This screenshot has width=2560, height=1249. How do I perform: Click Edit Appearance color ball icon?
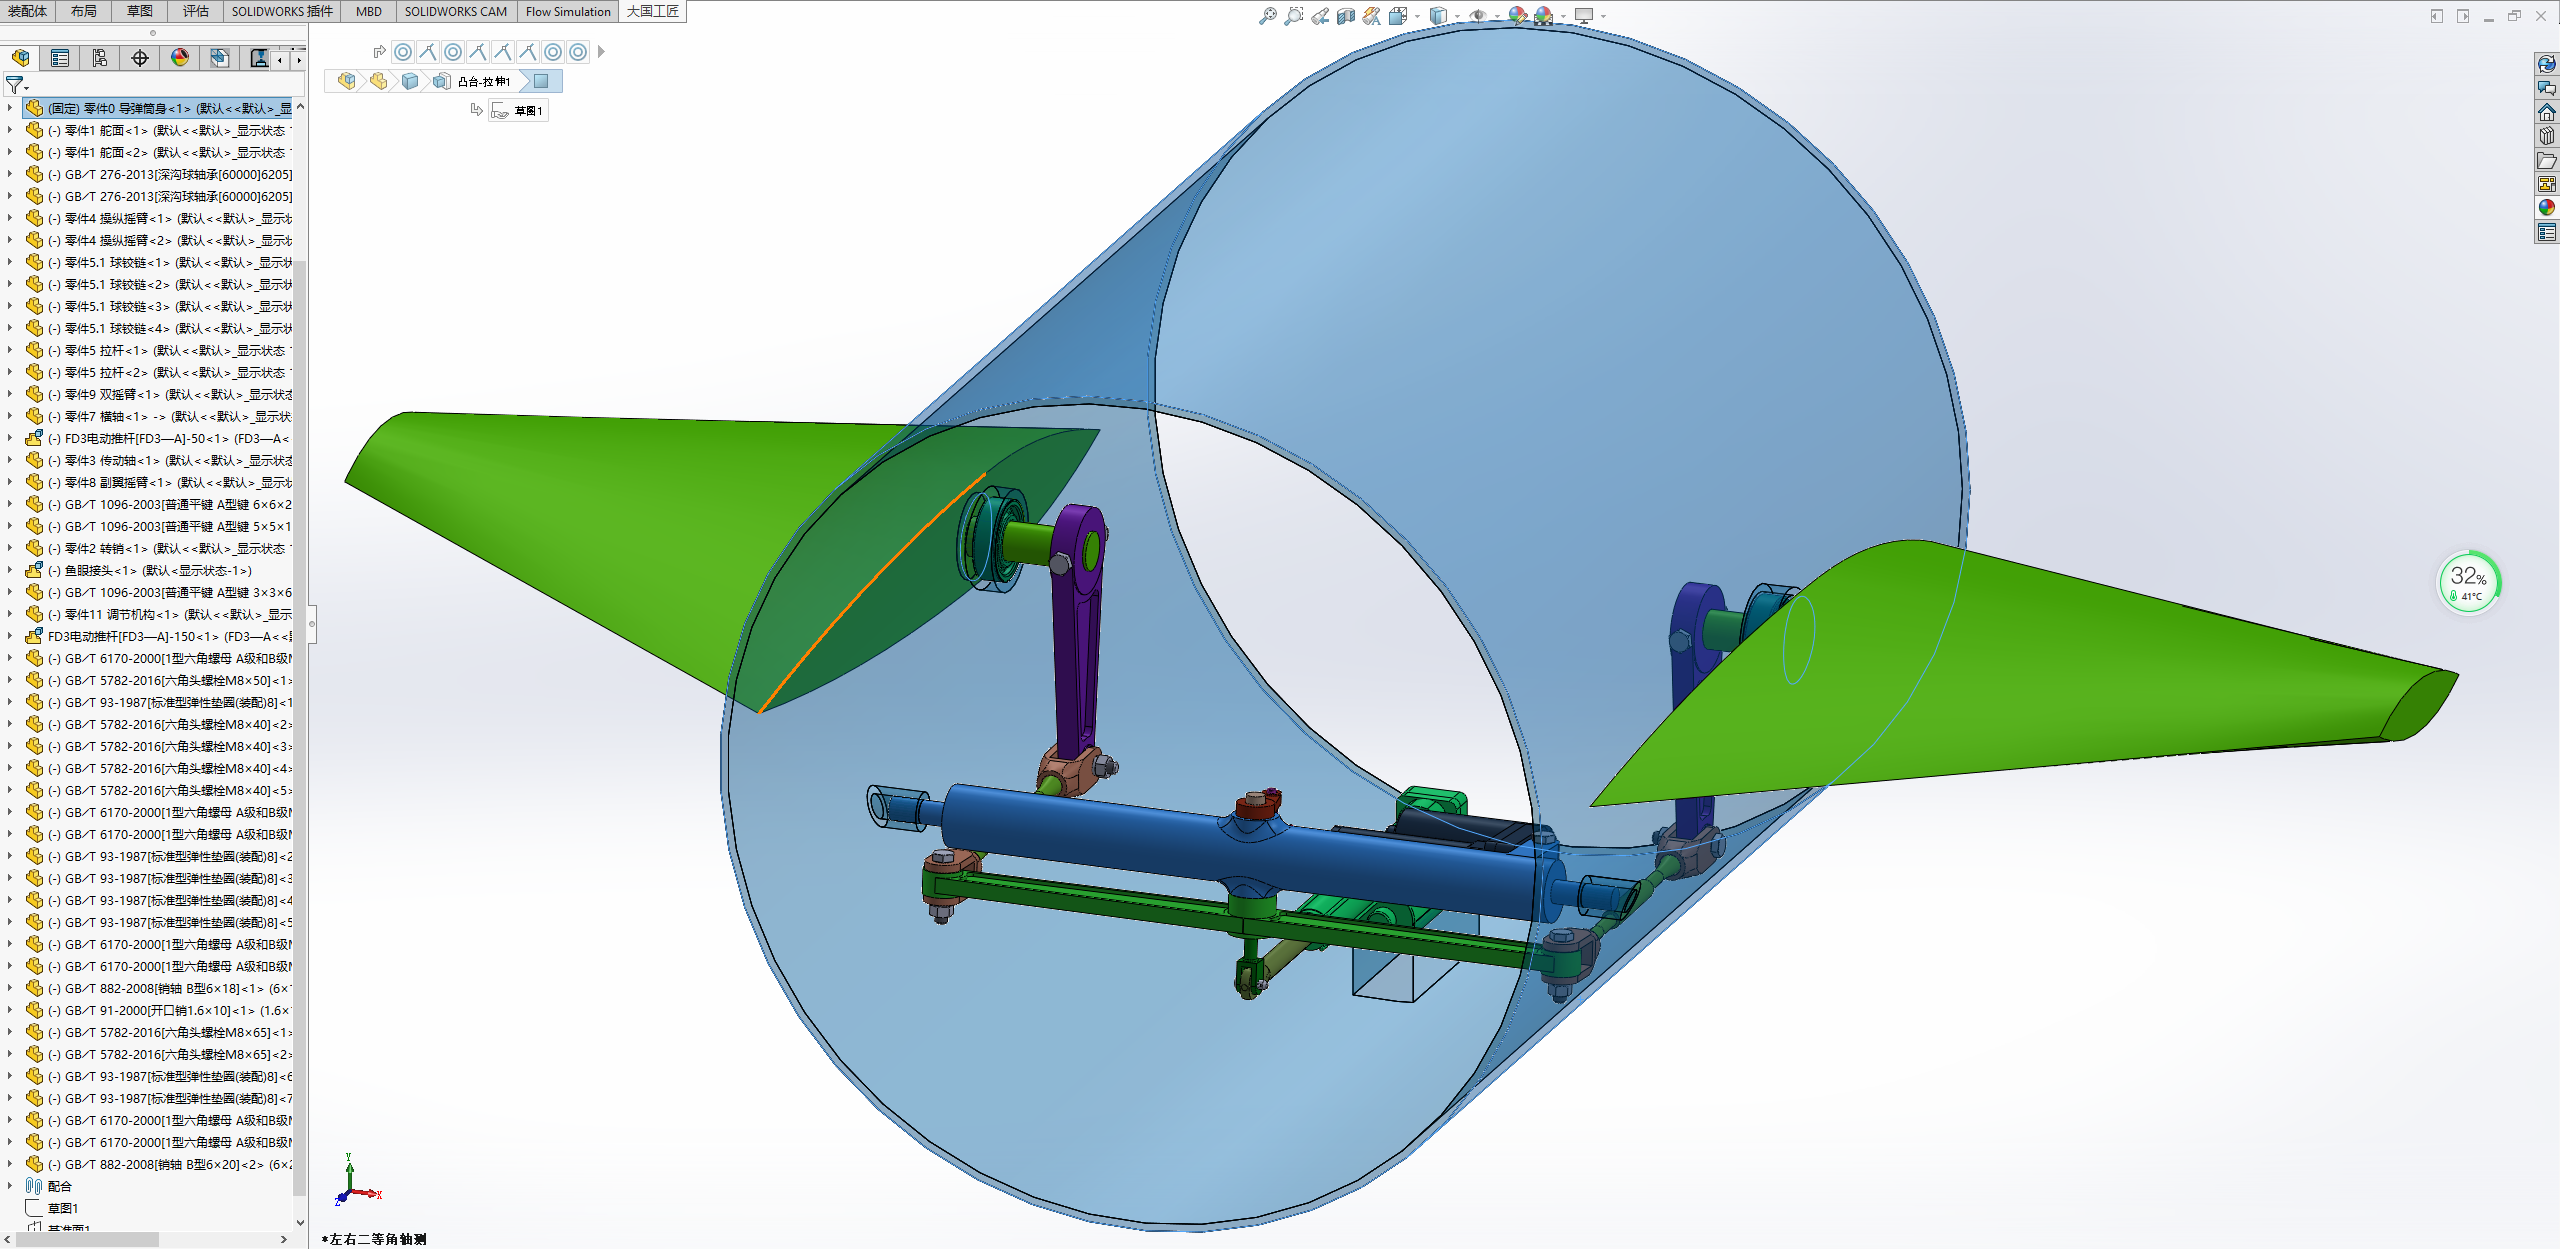(x=1518, y=16)
